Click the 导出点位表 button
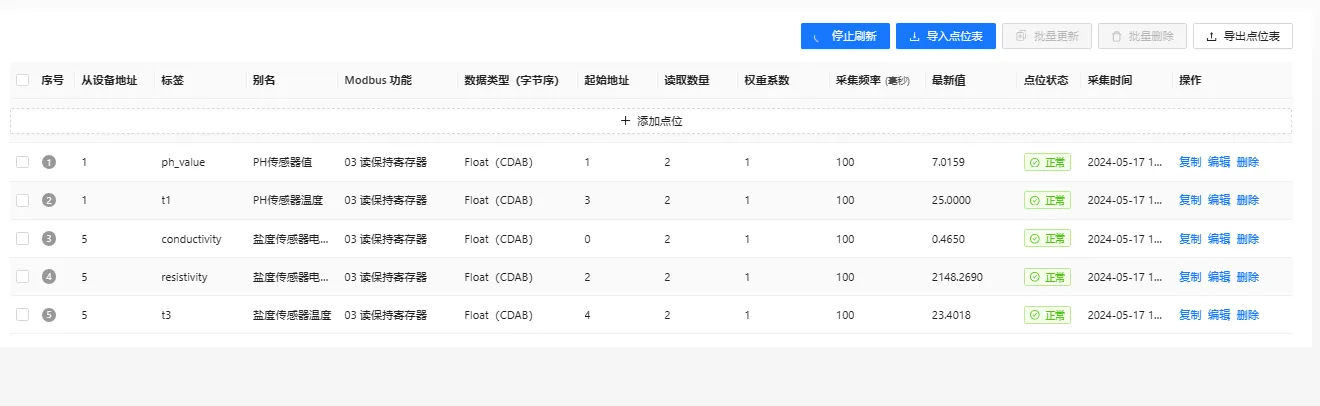 click(x=1243, y=36)
